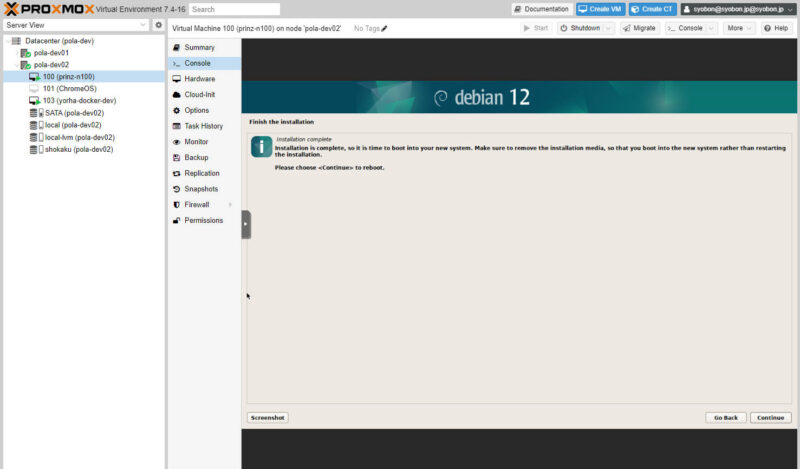
Task: Open the Server View gear settings
Action: [159, 25]
